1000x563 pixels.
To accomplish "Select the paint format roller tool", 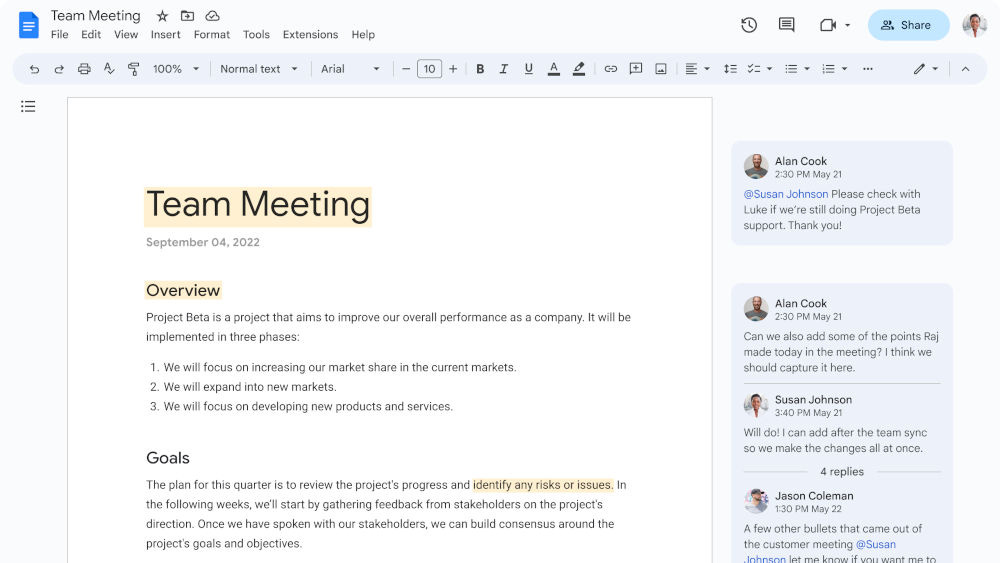I will 133,69.
